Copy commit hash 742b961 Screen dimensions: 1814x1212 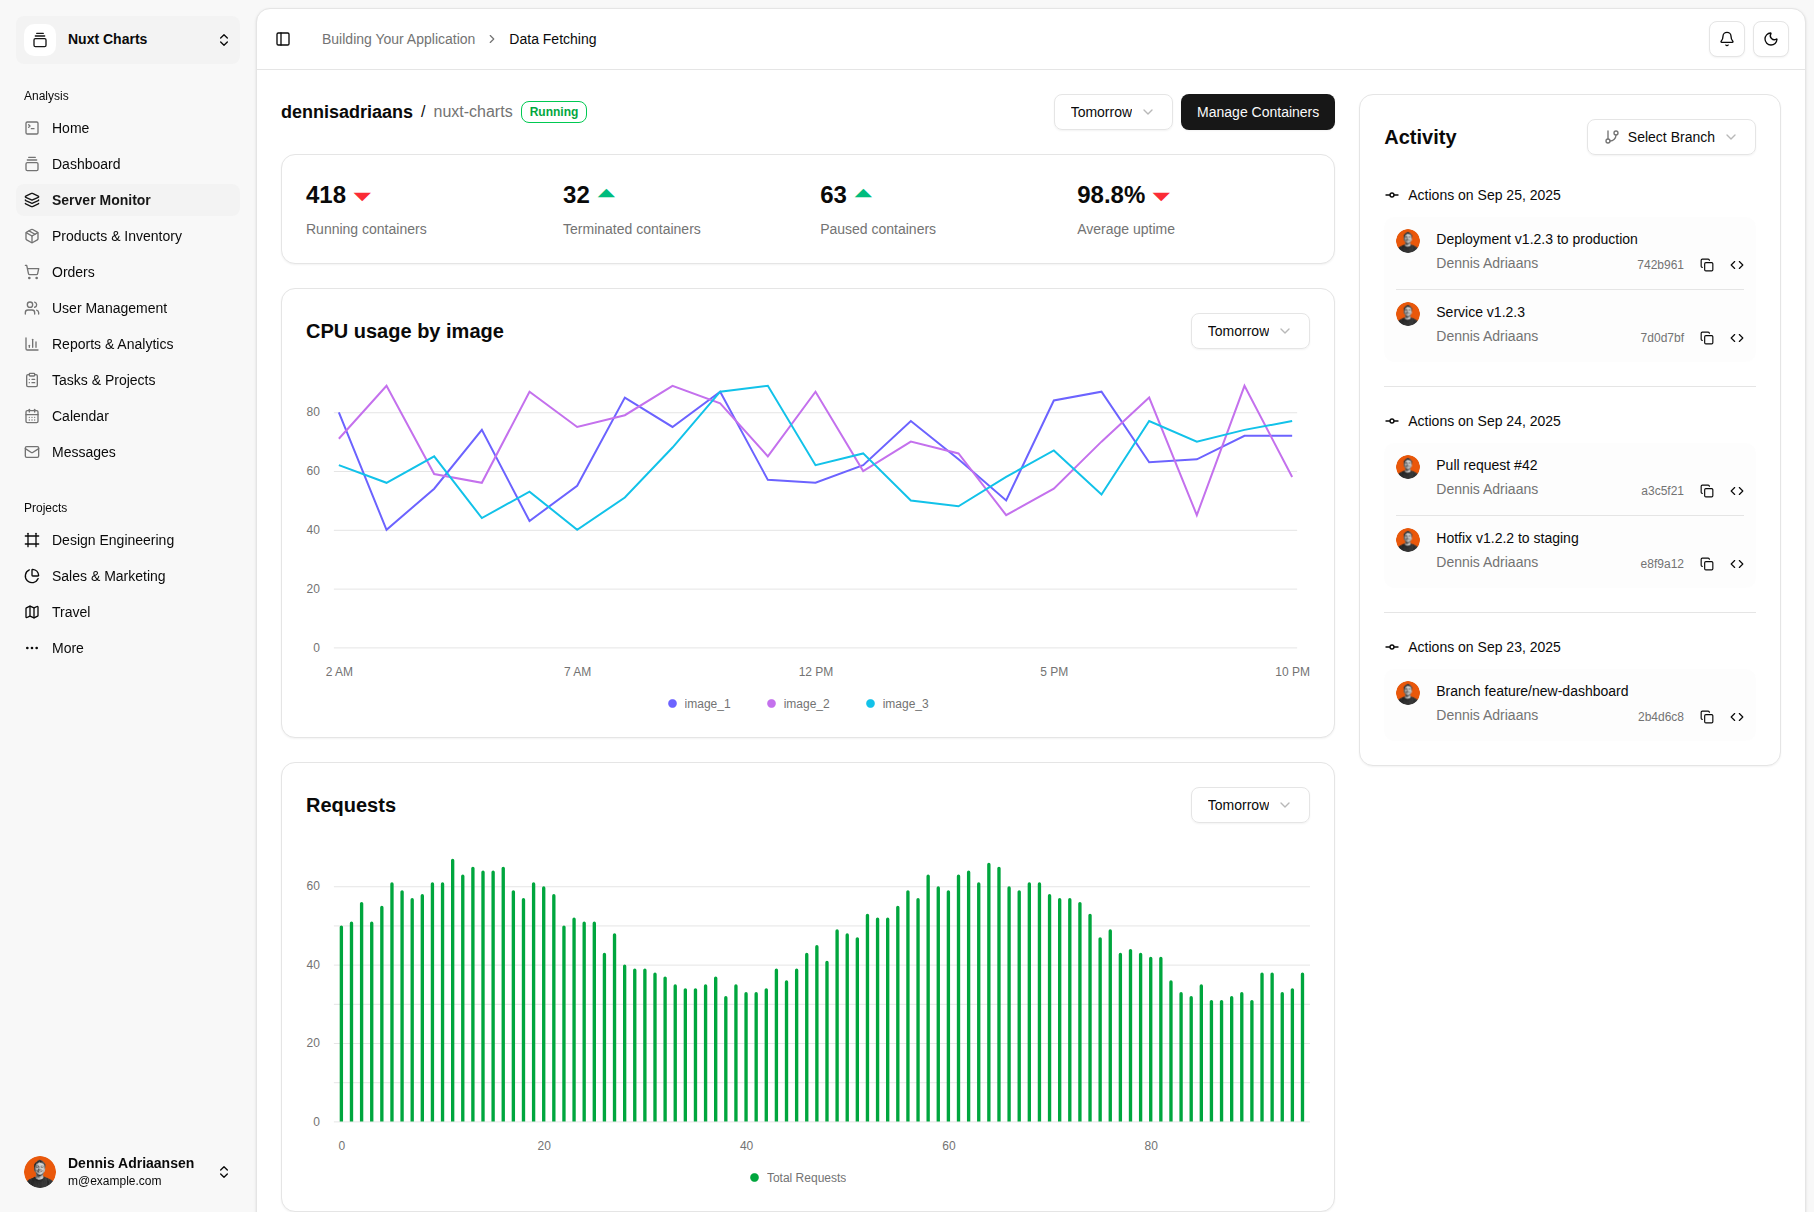1707,265
